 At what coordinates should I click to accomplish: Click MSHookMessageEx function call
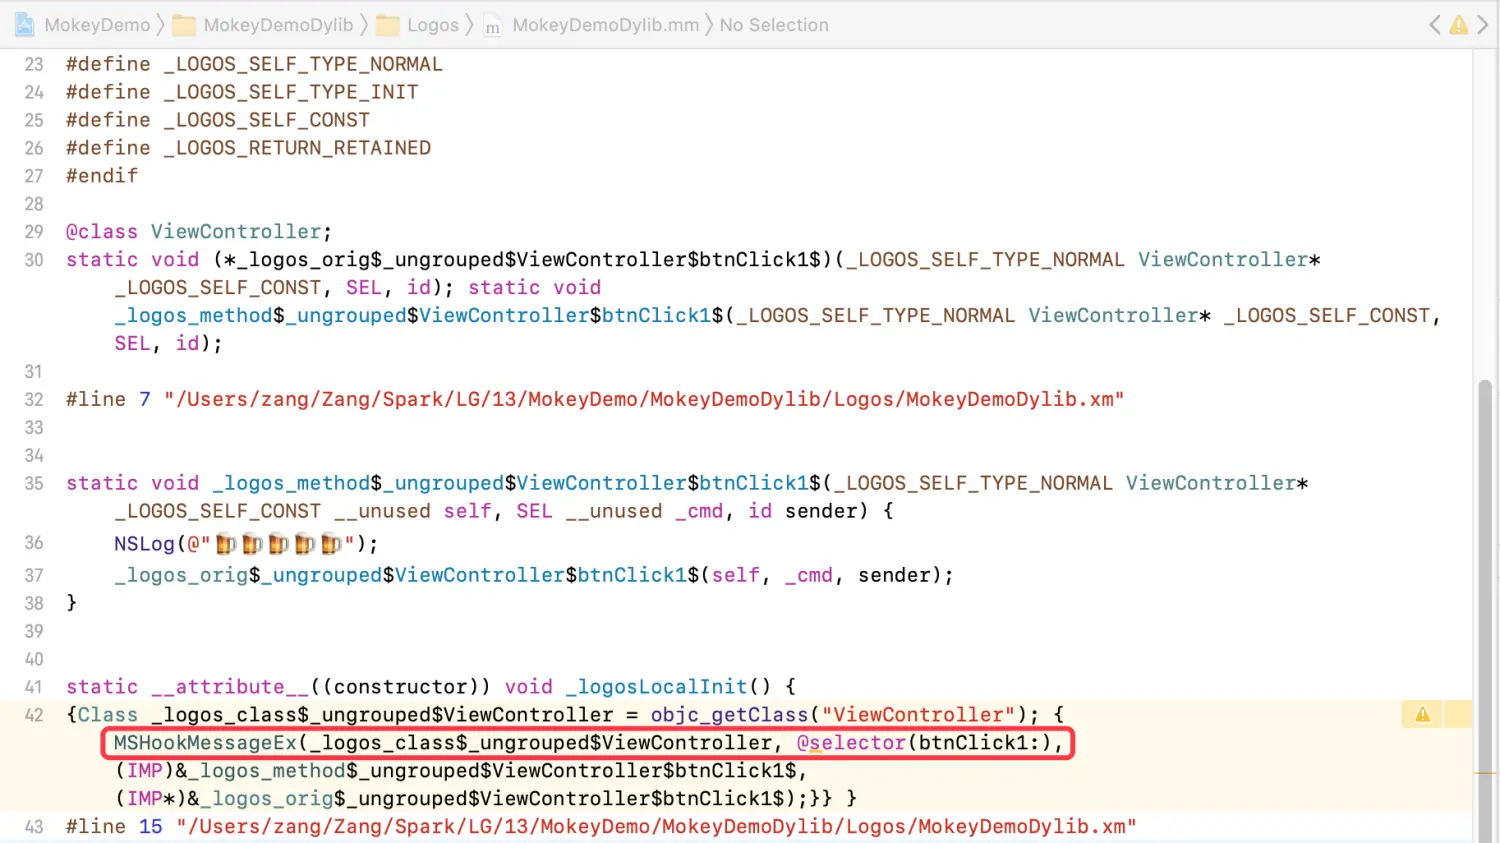click(x=205, y=743)
